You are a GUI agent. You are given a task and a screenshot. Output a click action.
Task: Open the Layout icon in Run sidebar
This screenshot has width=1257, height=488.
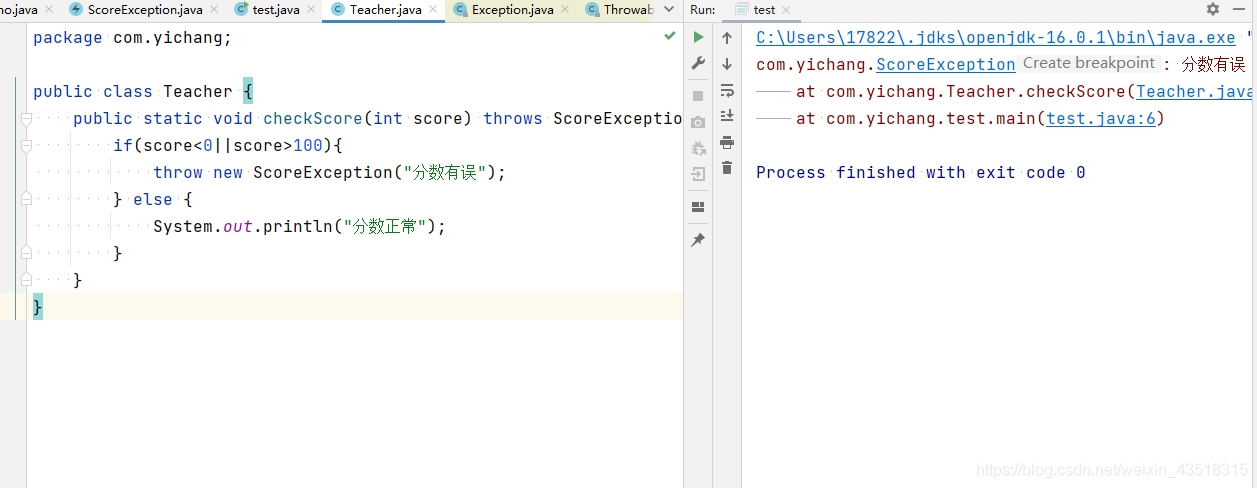pos(698,207)
